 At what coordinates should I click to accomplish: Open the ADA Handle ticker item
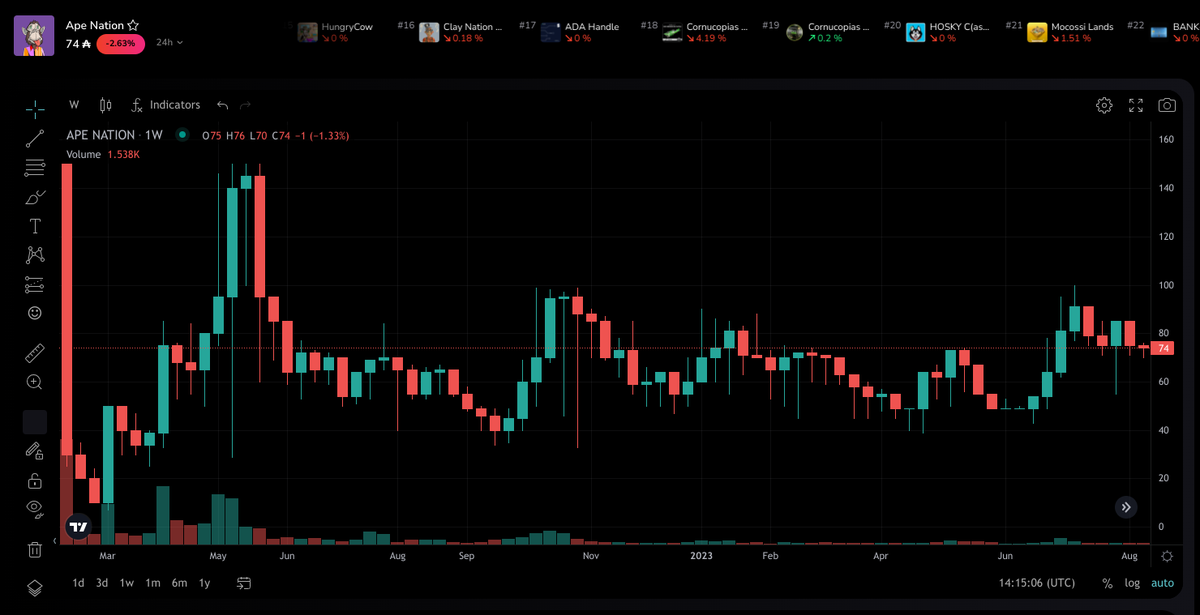click(581, 32)
